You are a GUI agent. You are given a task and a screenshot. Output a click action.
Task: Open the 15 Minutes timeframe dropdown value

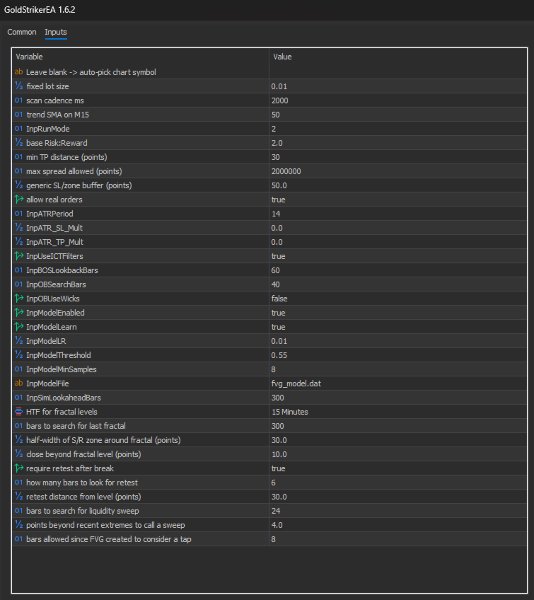(x=398, y=412)
